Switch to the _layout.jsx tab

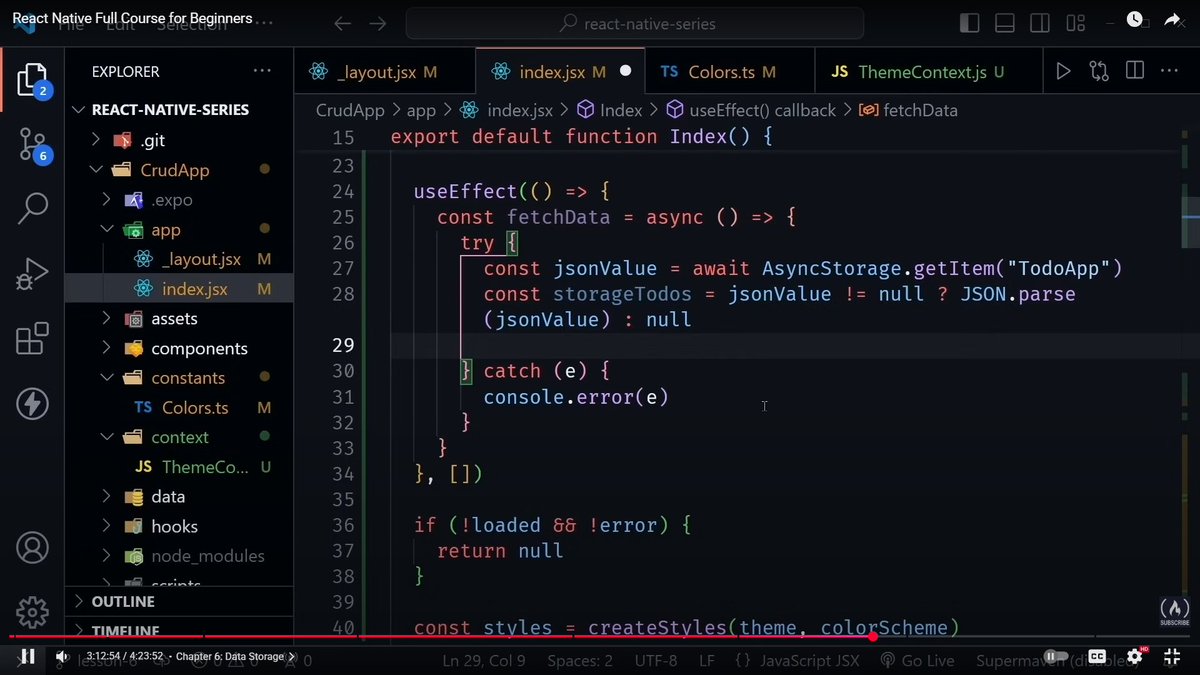385,71
